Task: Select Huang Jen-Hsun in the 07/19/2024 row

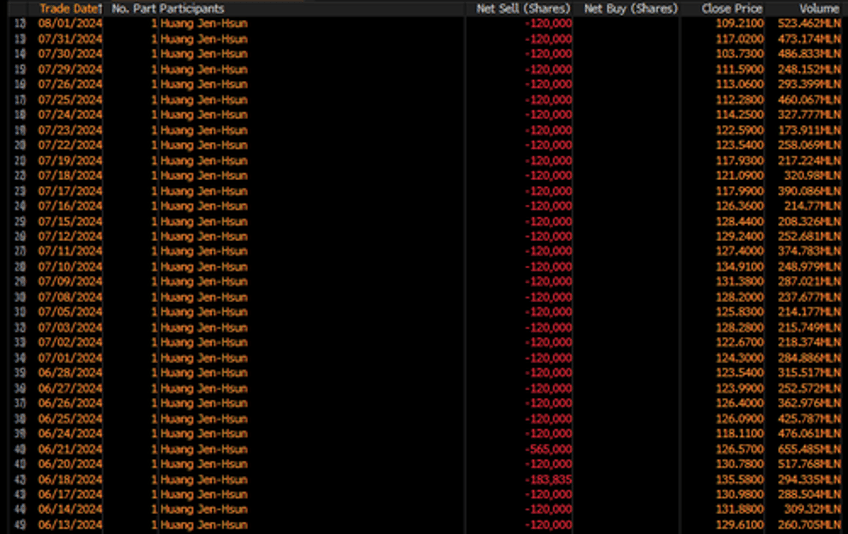Action: click(x=204, y=161)
